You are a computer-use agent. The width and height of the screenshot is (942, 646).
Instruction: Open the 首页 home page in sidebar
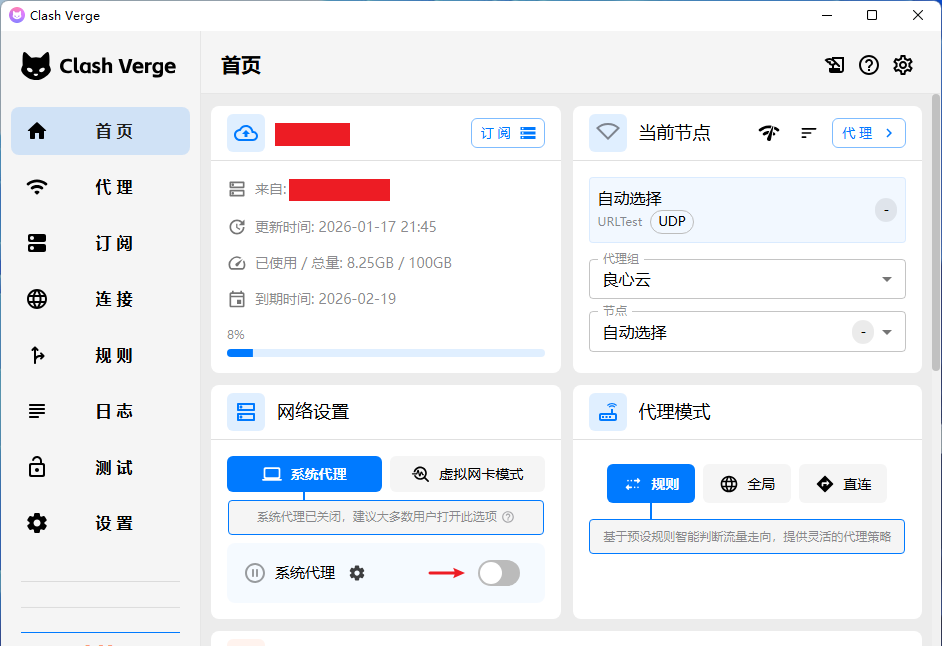point(100,131)
